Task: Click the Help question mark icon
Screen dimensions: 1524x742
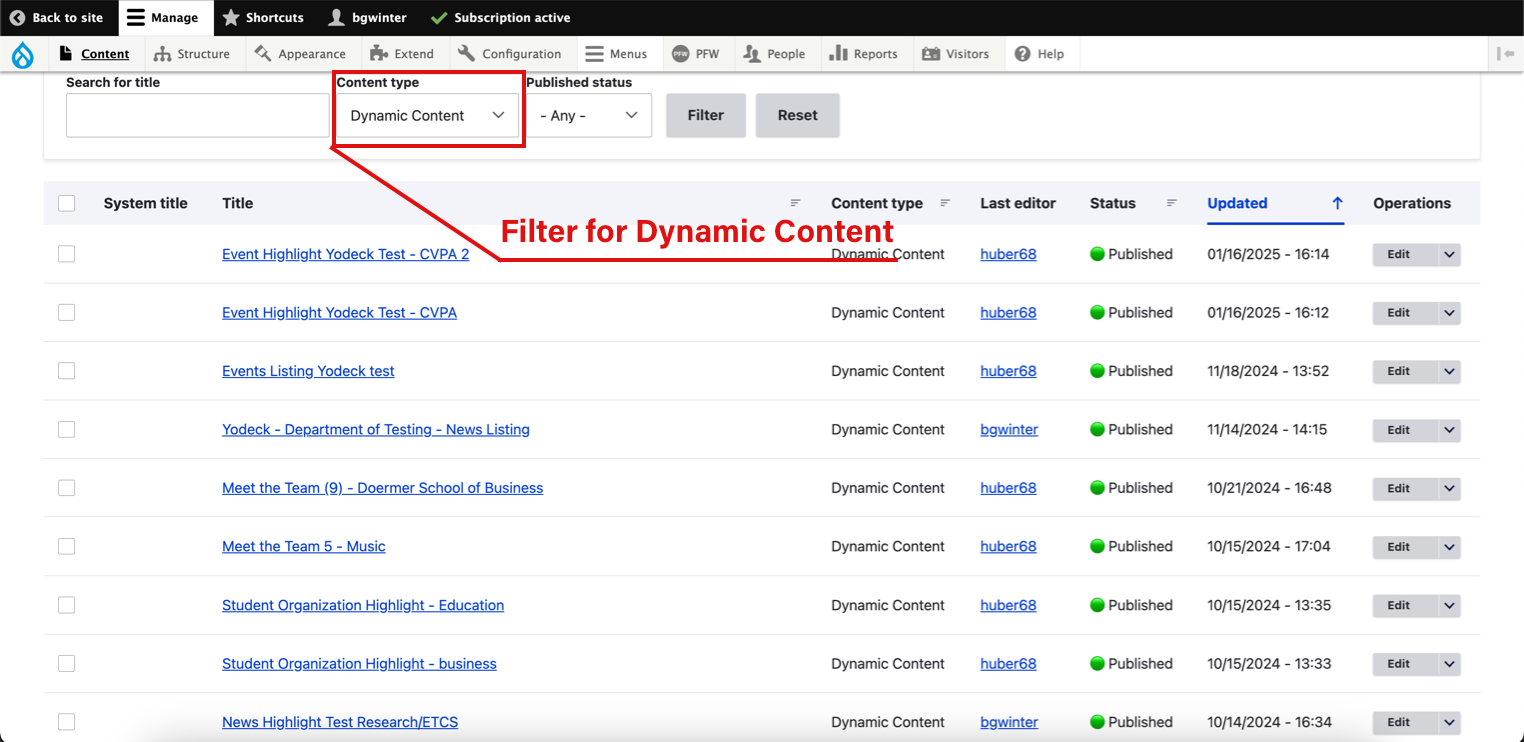Action: coord(1022,54)
